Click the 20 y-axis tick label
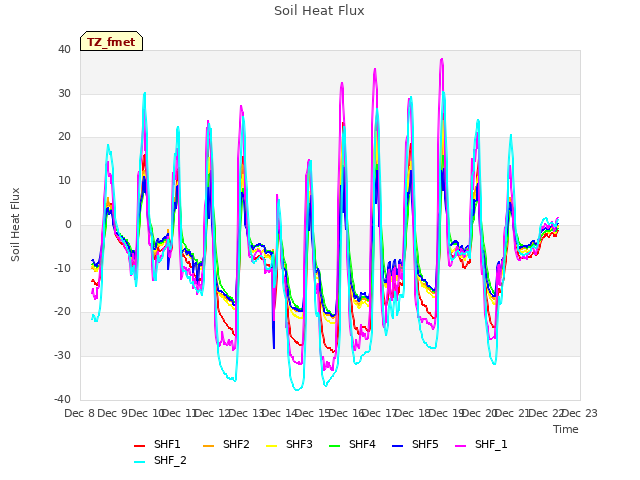This screenshot has height=480, width=640. [x=64, y=137]
